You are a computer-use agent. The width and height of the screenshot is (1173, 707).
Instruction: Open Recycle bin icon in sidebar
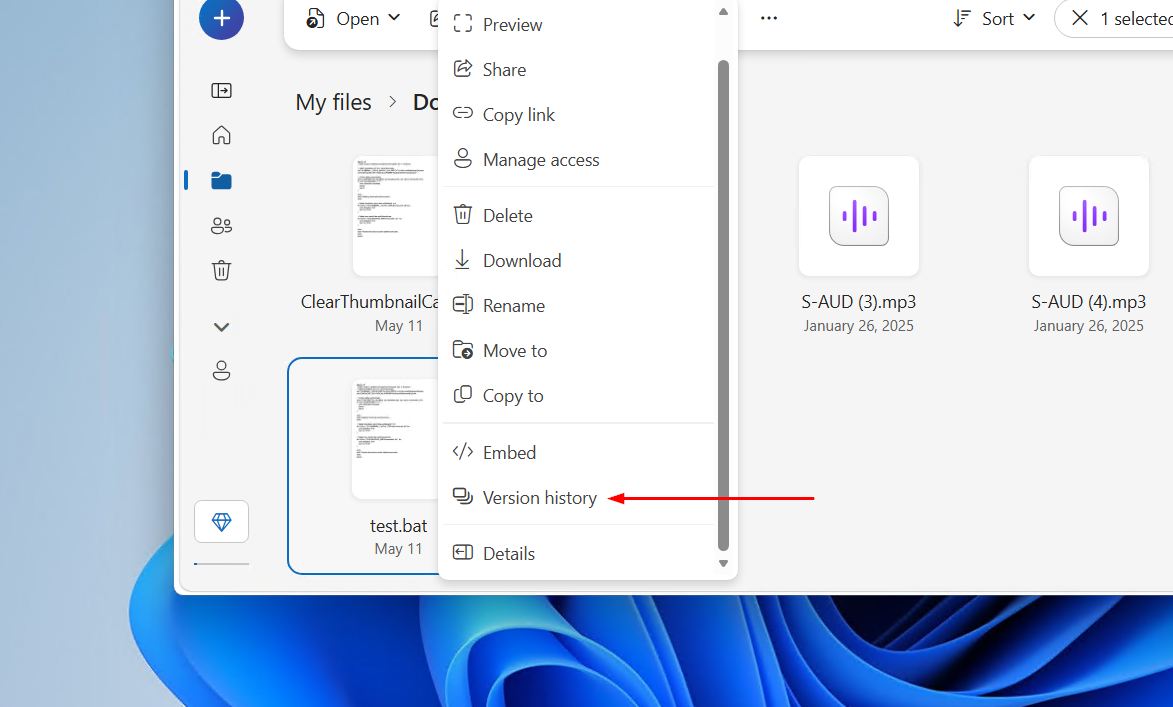[x=221, y=270]
